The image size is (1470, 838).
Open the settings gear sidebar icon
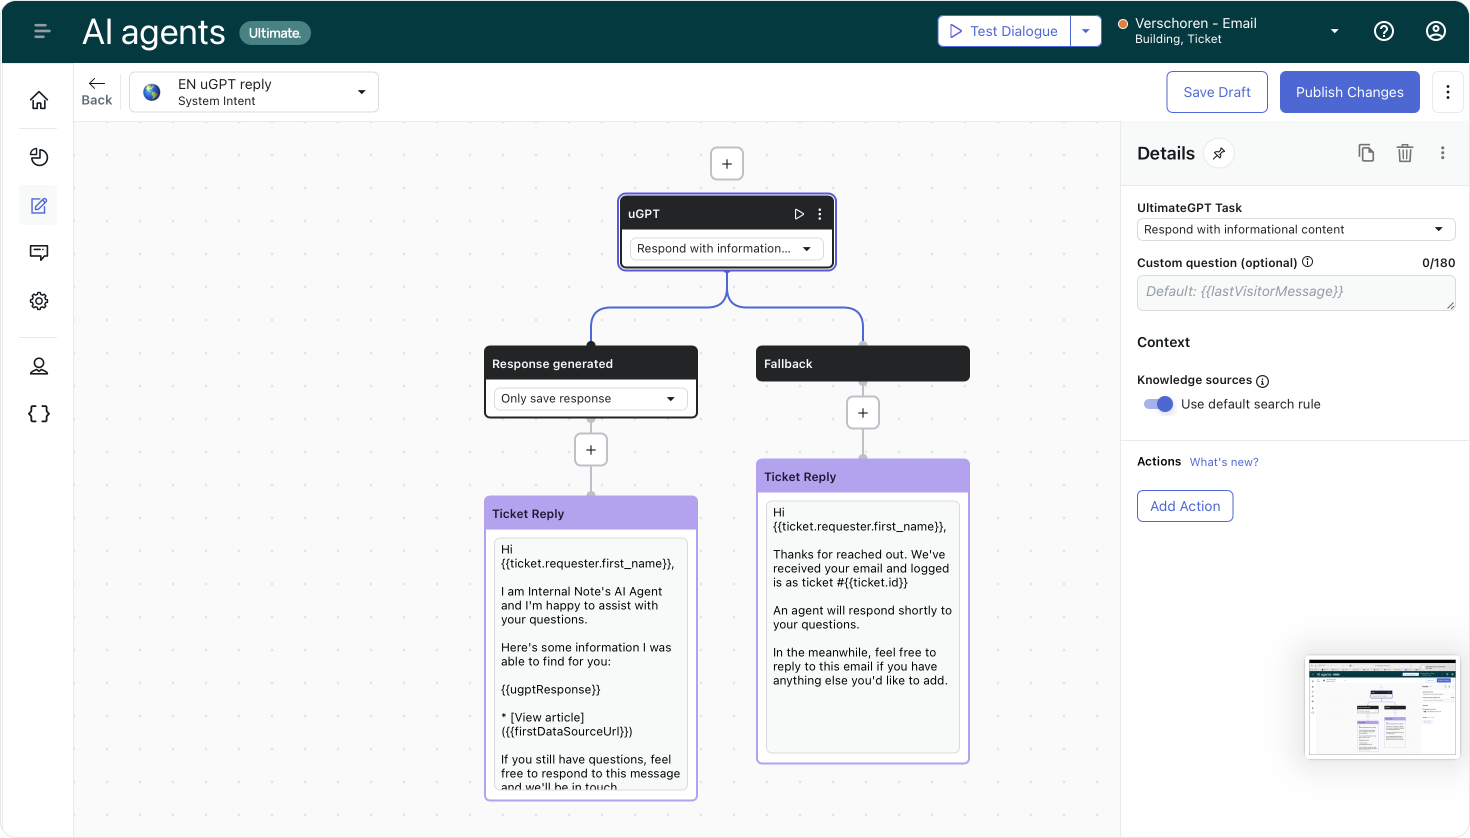point(39,301)
